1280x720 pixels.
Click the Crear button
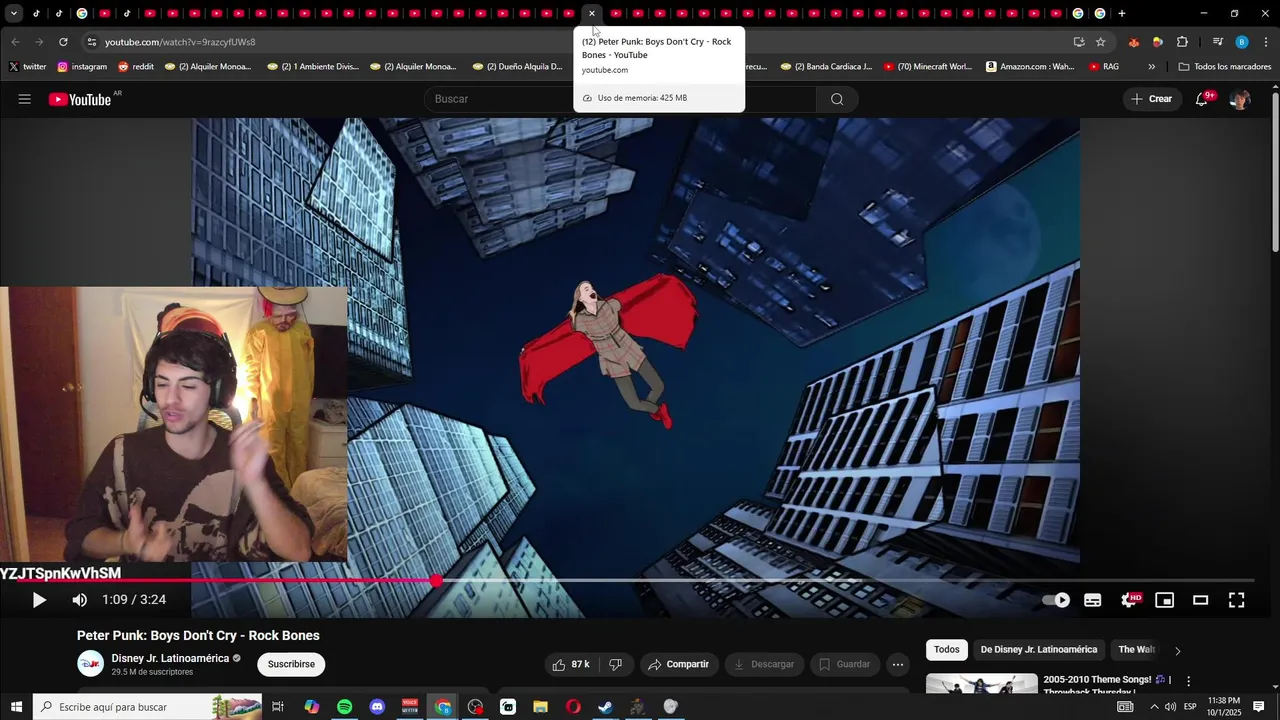point(1152,99)
